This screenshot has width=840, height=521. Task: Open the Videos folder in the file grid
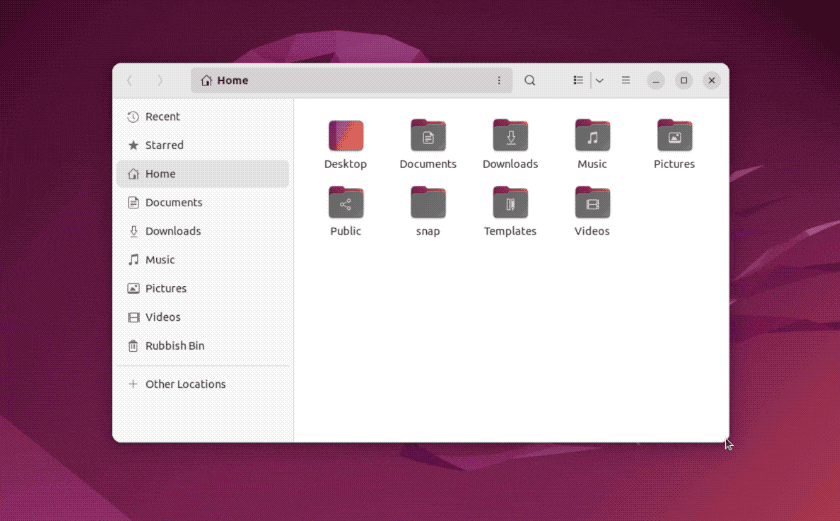pyautogui.click(x=592, y=202)
